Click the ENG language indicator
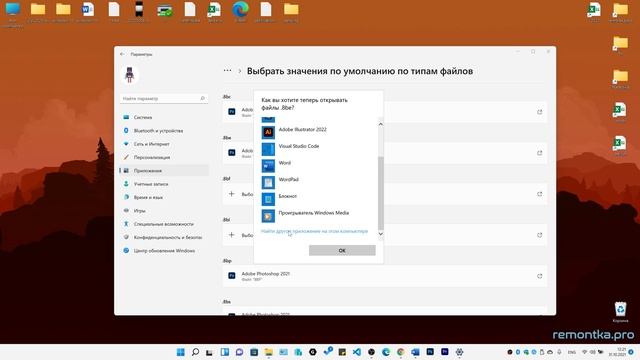Screen dimensions: 640x360 pos(572,352)
